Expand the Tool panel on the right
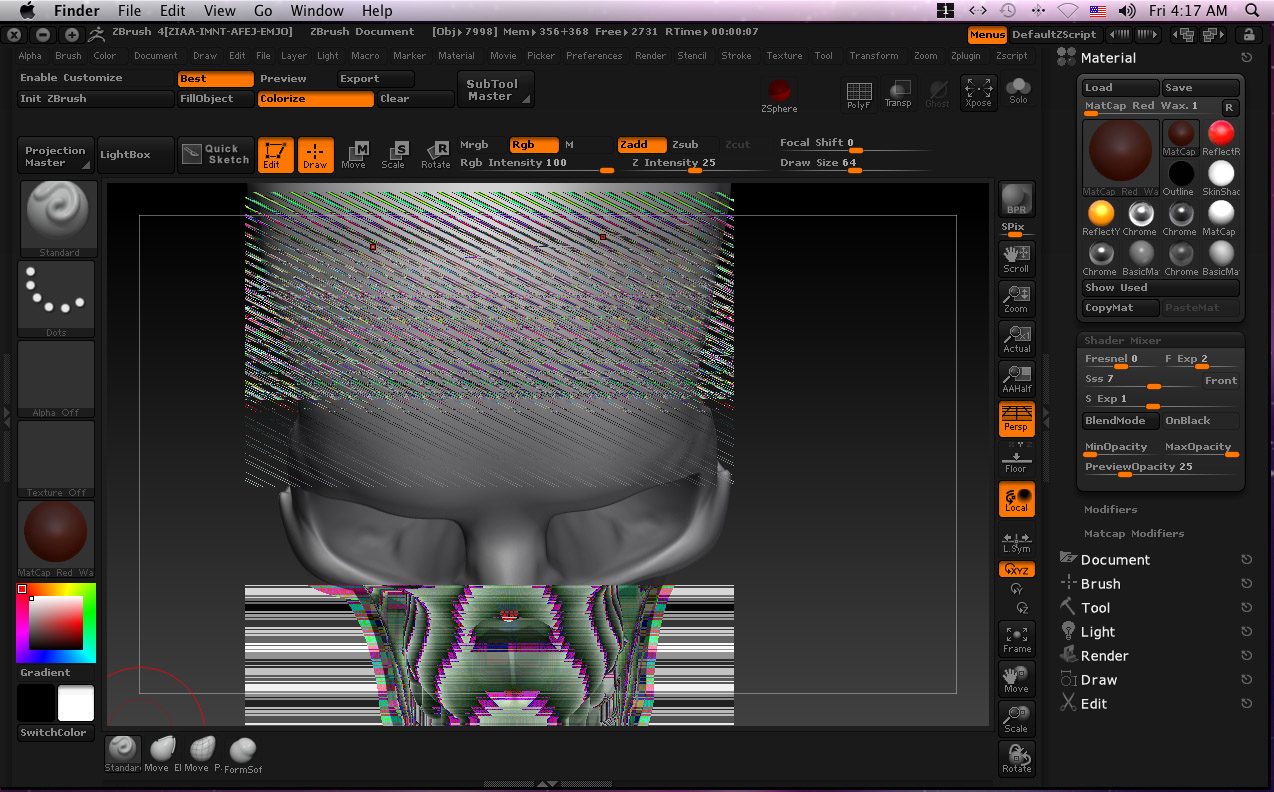The width and height of the screenshot is (1274, 792). [1095, 607]
